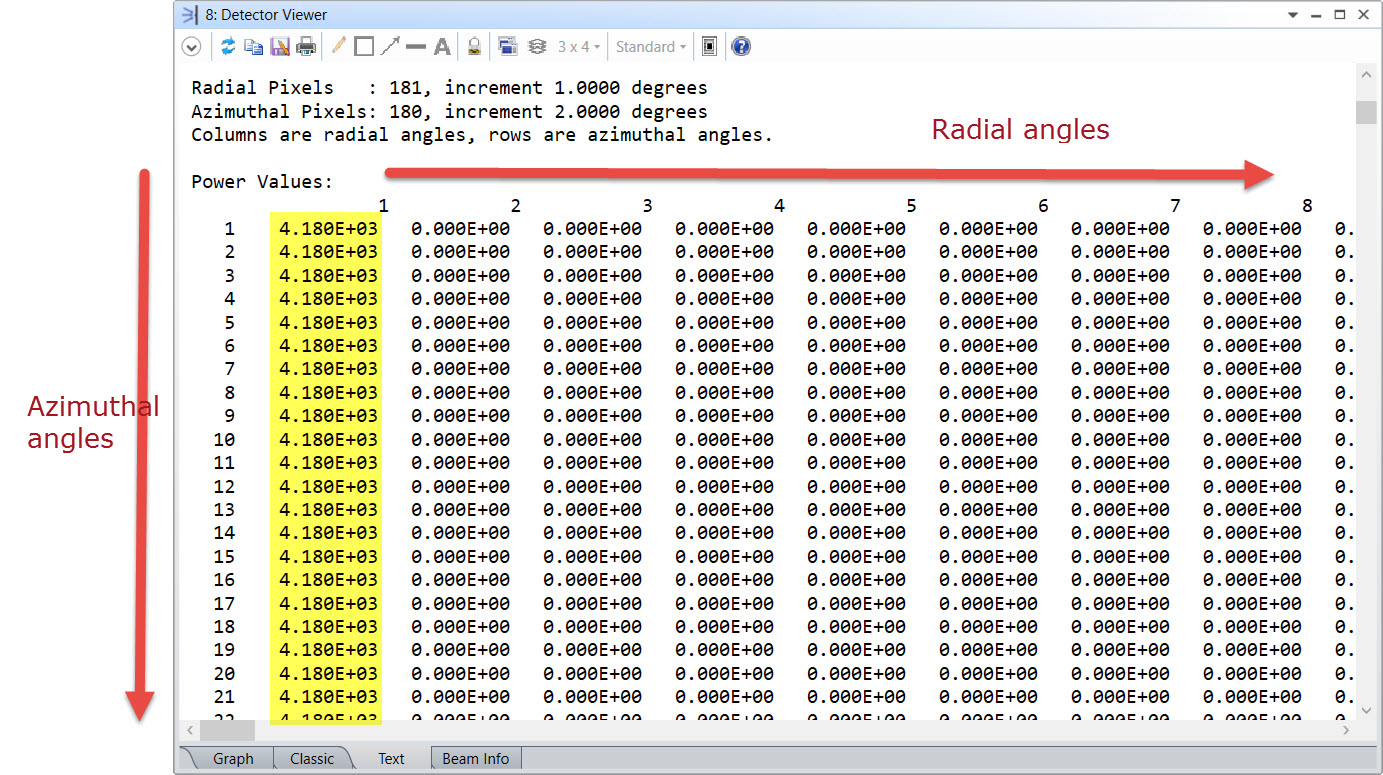Click the horizontal scrollbar right arrow
Viewport: 1383px width, 775px height.
tap(1346, 731)
